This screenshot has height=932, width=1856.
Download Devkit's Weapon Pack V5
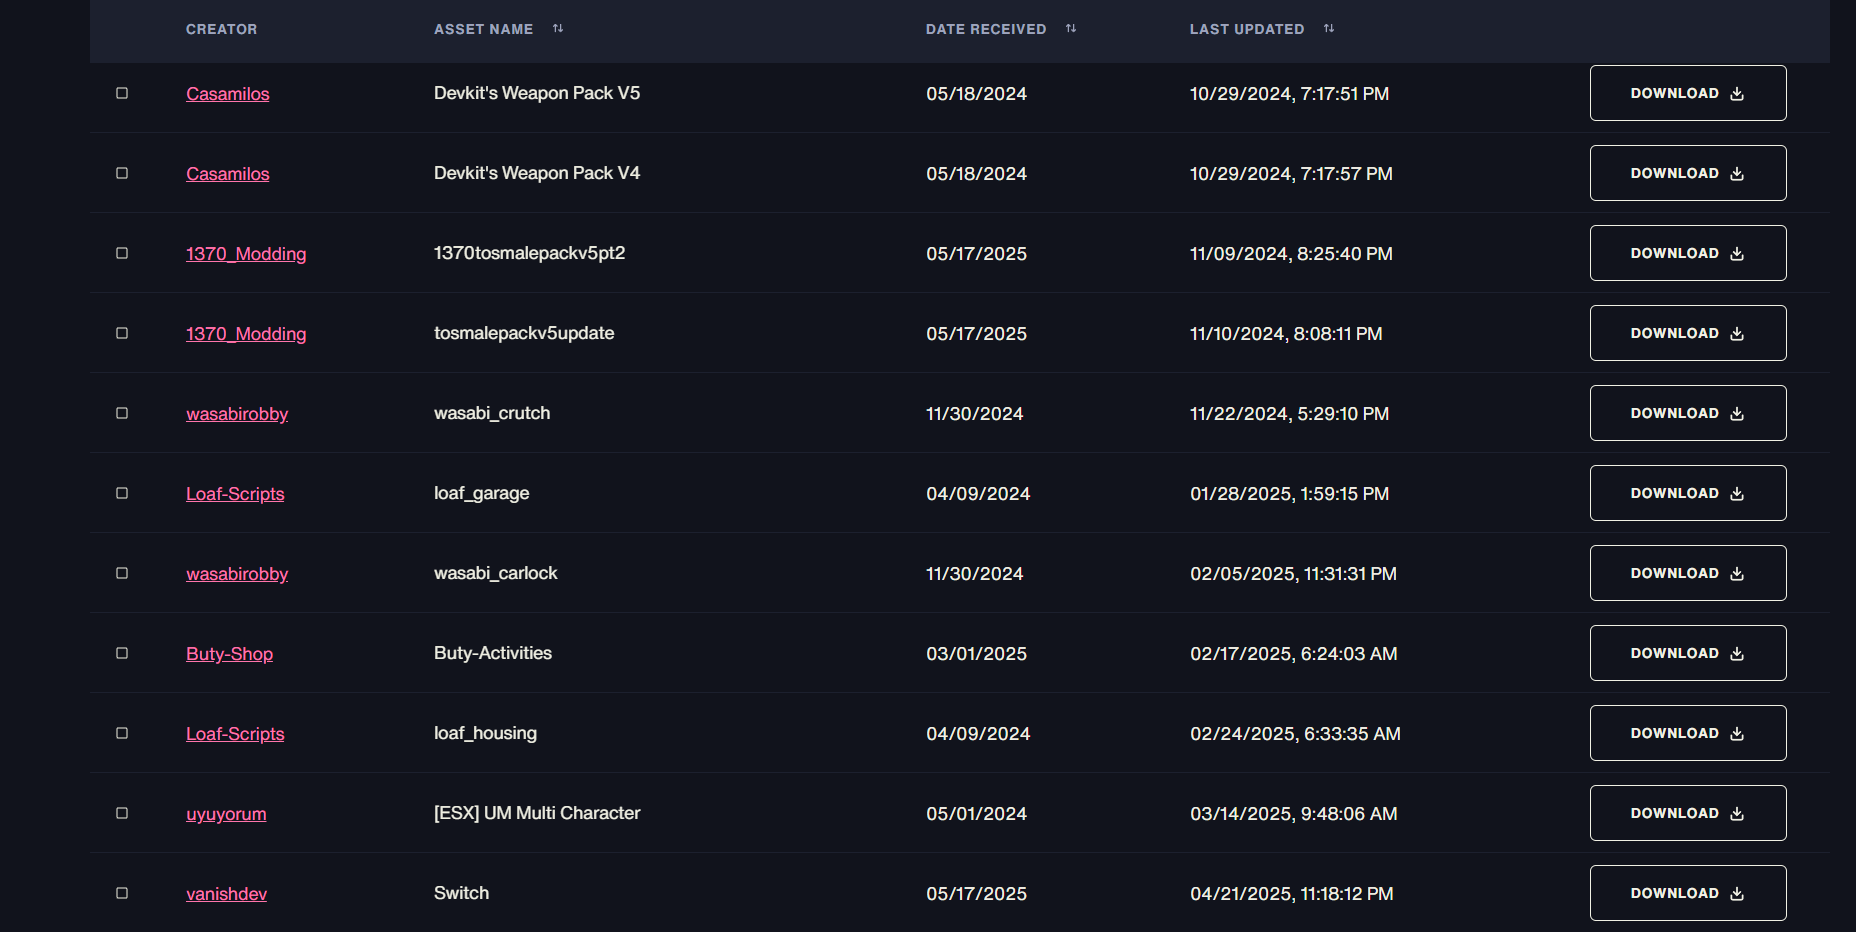point(1688,93)
